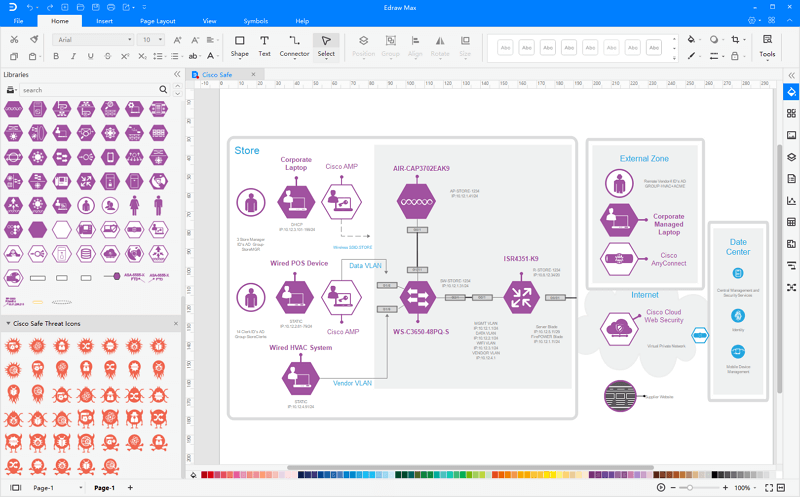Close the Cisco Safe Threat Icons library
Viewport: 800px width, 497px height.
coord(176,324)
